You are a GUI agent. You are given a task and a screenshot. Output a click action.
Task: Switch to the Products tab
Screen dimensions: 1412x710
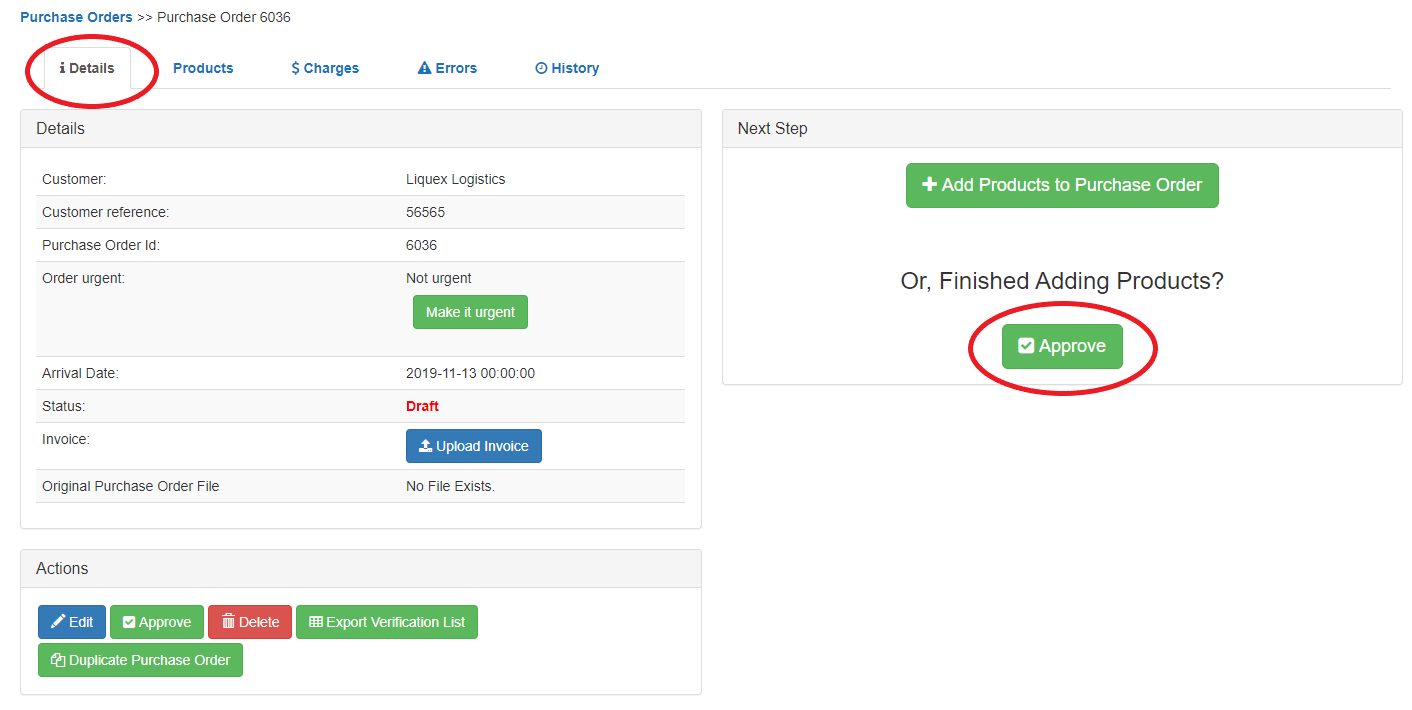[203, 68]
